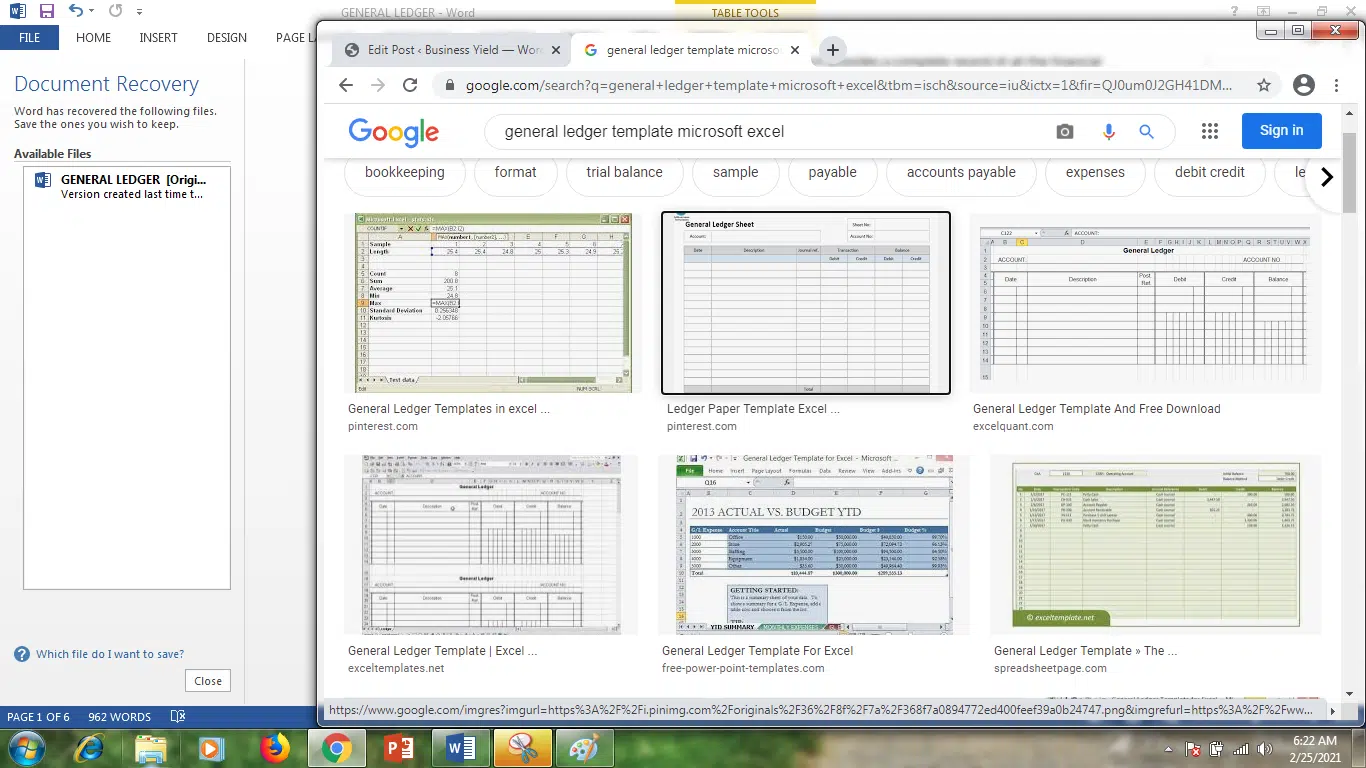Viewport: 1366px width, 768px height.
Task: Open the FILE tab in Word
Action: (x=29, y=38)
